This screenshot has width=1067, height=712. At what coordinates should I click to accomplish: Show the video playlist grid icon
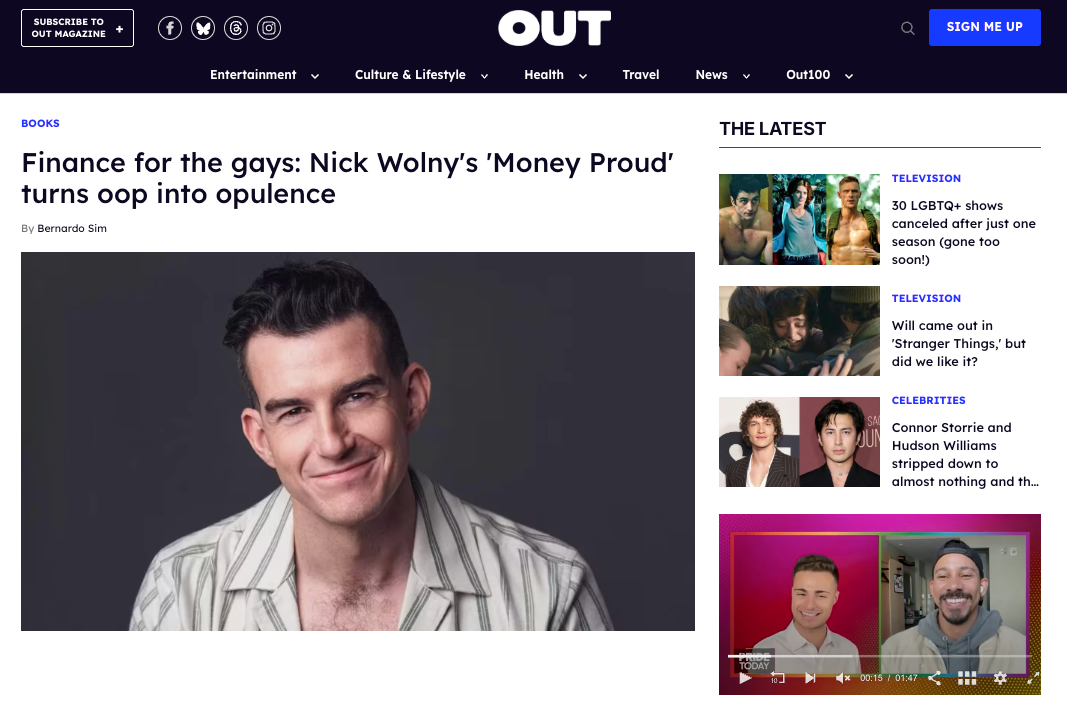(967, 678)
